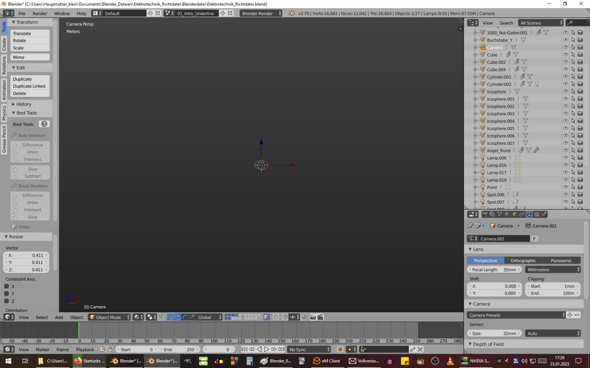590x368 pixels.
Task: Click the wrench modifier icon on Kugel_Rund row
Action: [x=536, y=150]
